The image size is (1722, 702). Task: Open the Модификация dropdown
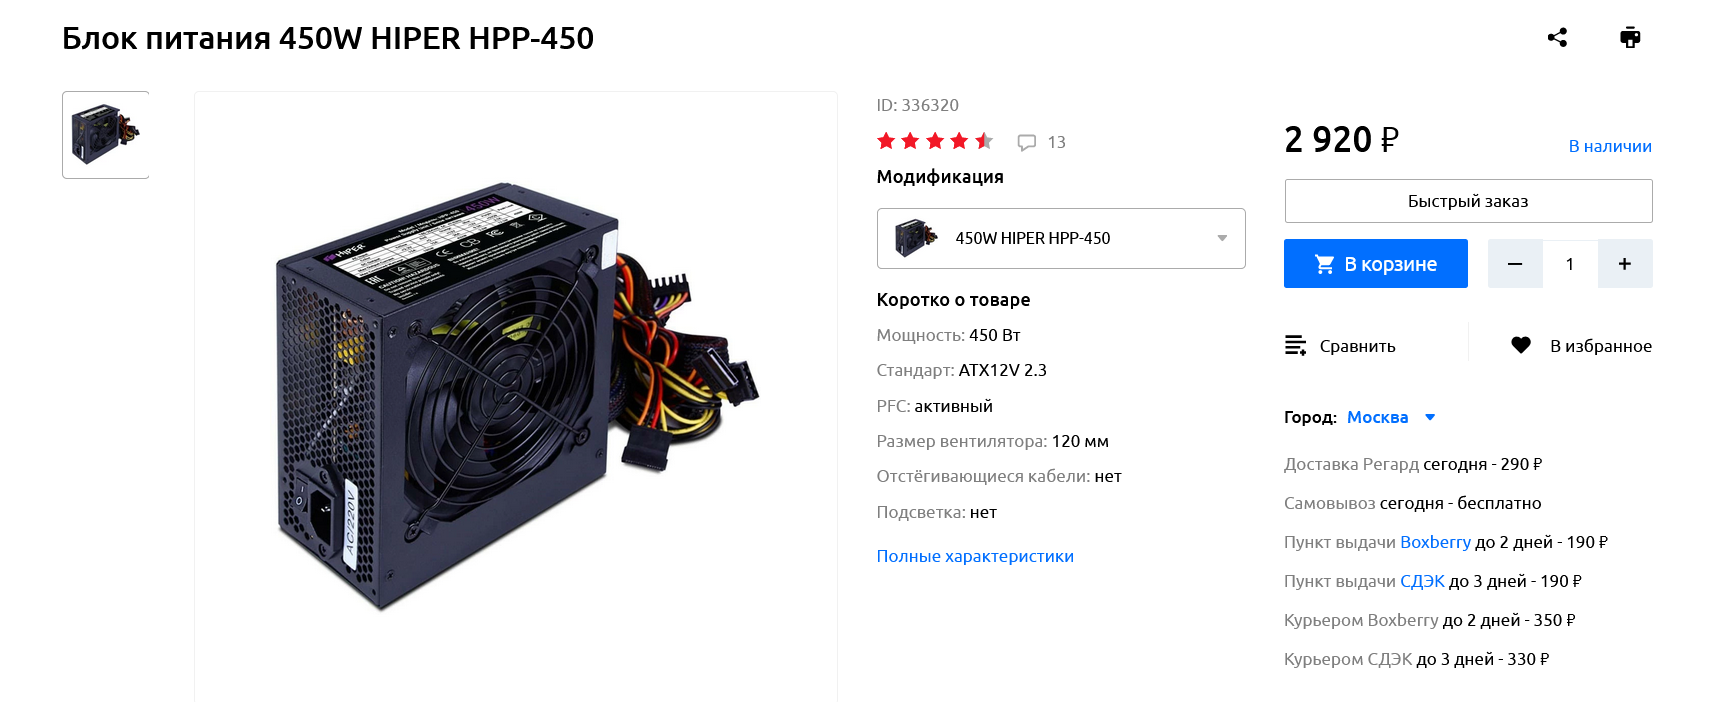click(x=1061, y=238)
